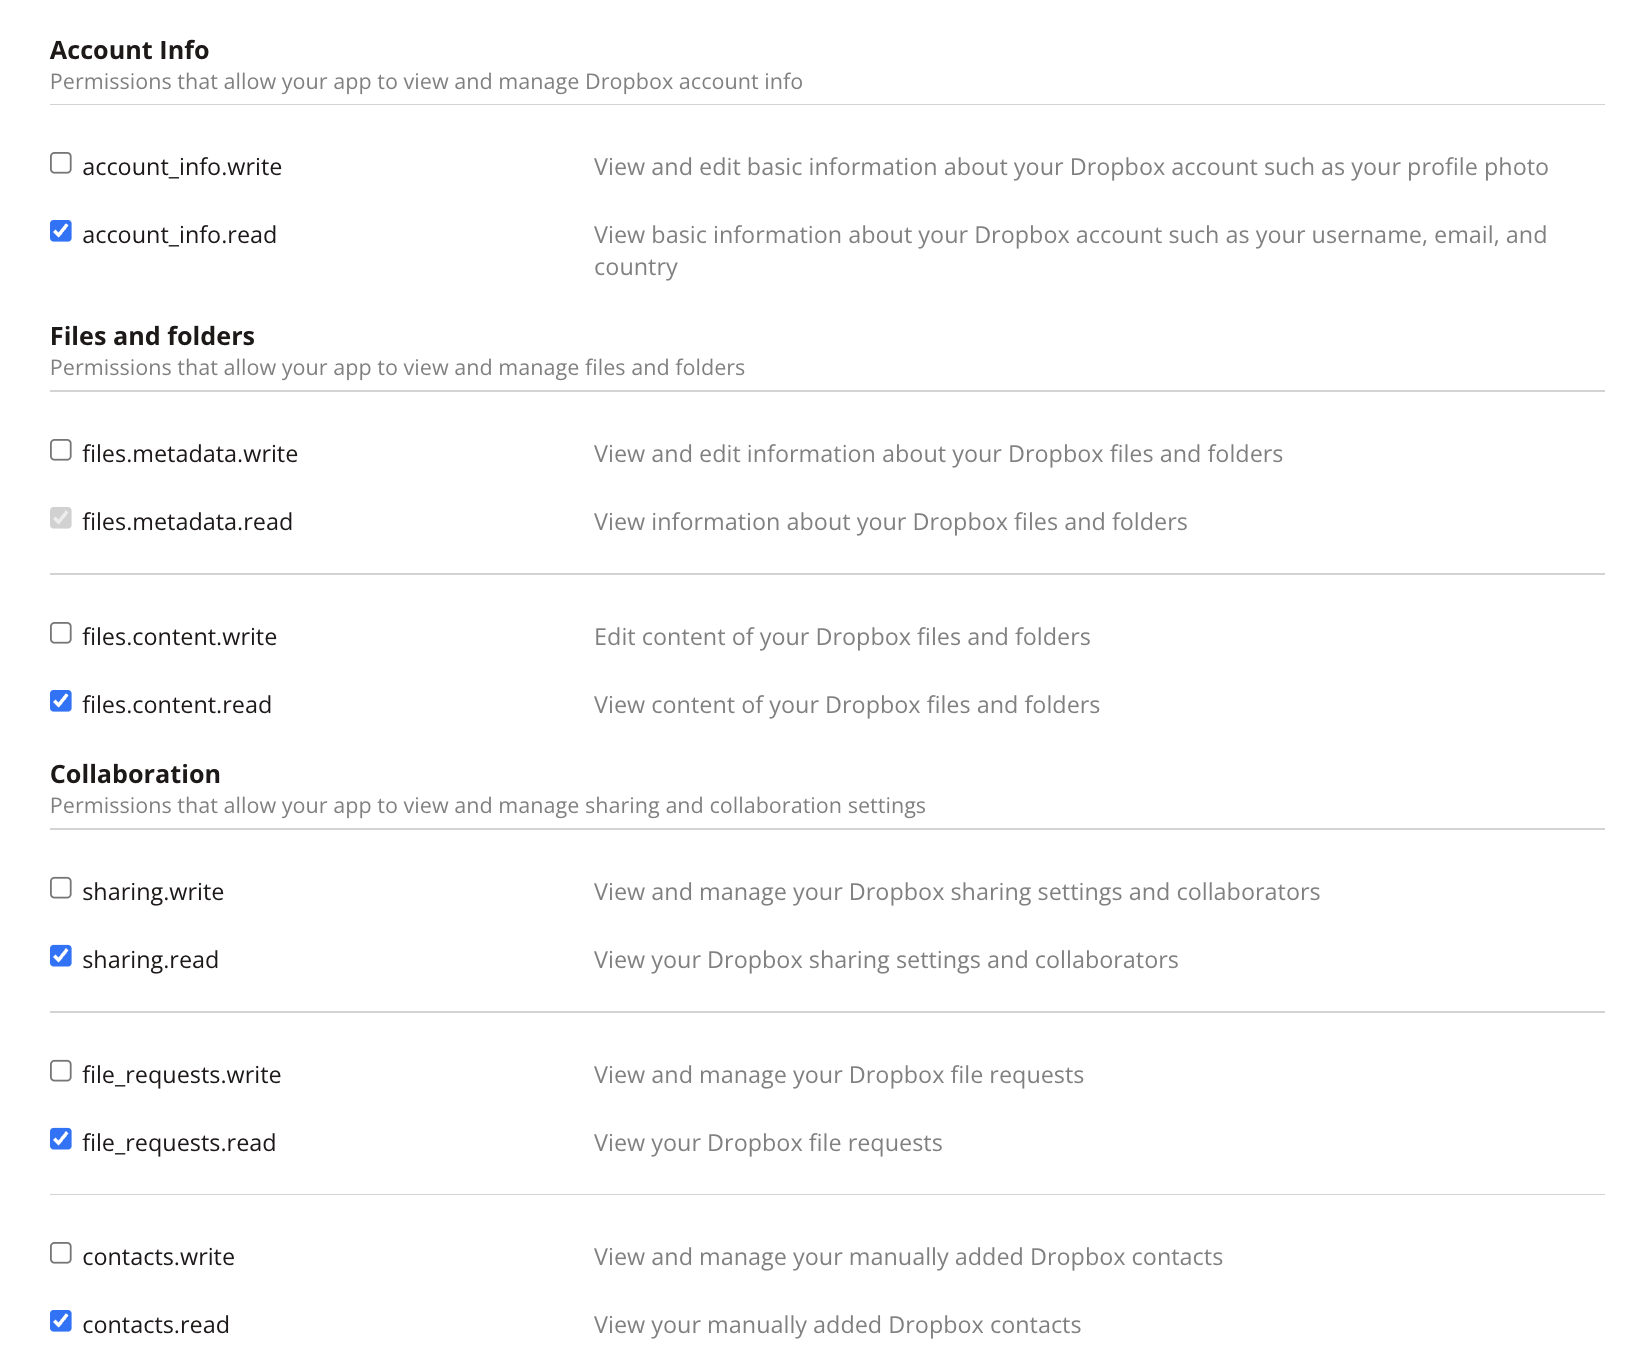Click the greyed files.metadata.read checkbox
Viewport: 1640px width, 1368px height.
[x=61, y=518]
